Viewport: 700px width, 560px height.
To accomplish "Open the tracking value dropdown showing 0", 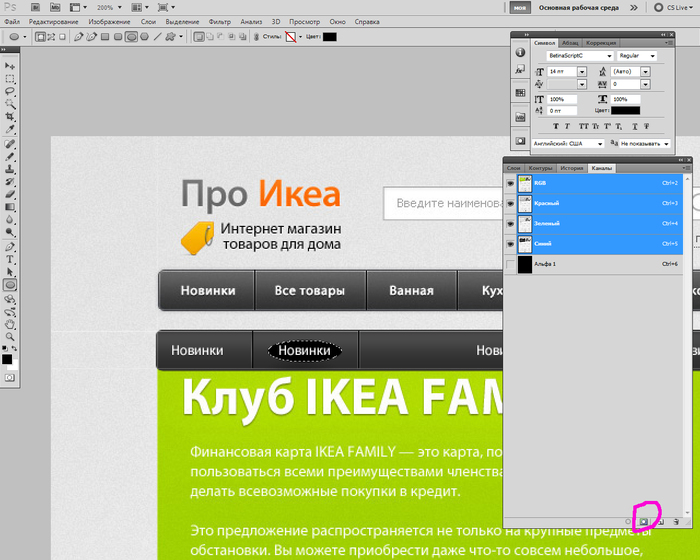I will click(x=646, y=84).
